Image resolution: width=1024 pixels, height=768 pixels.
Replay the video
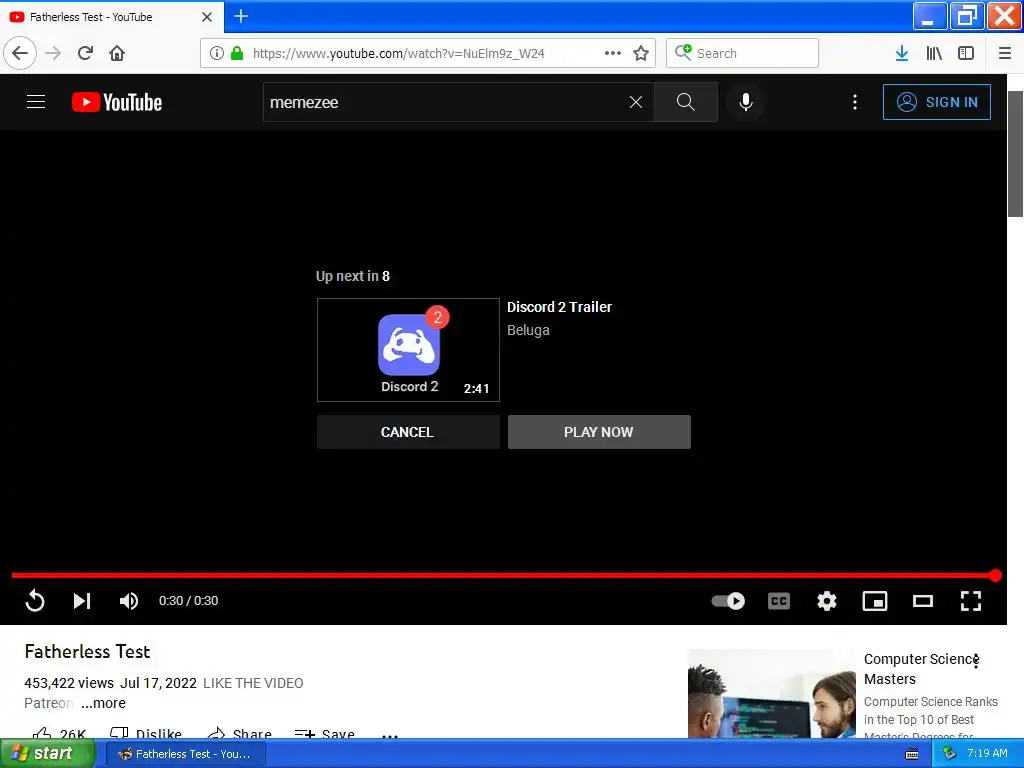pyautogui.click(x=35, y=601)
